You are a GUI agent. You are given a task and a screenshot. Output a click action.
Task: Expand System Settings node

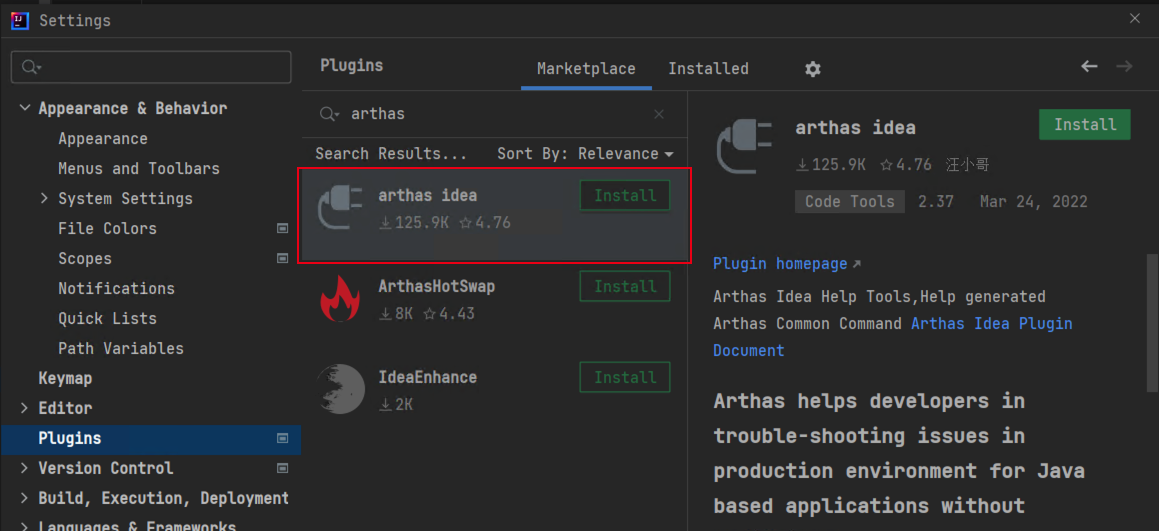point(44,199)
